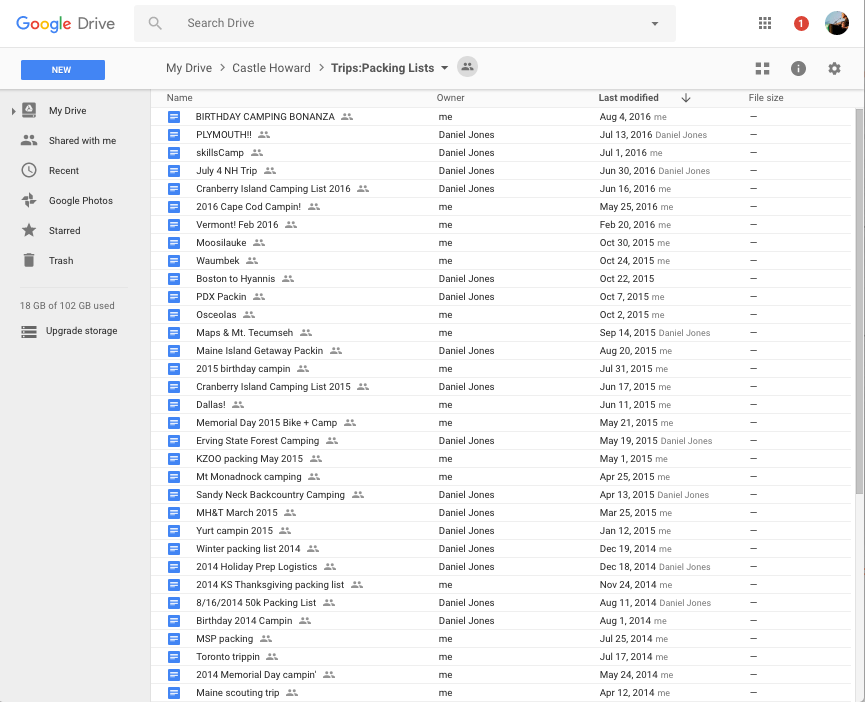Toggle Last modified sort direction arrow
Viewport: 865px width, 702px height.
pos(686,98)
